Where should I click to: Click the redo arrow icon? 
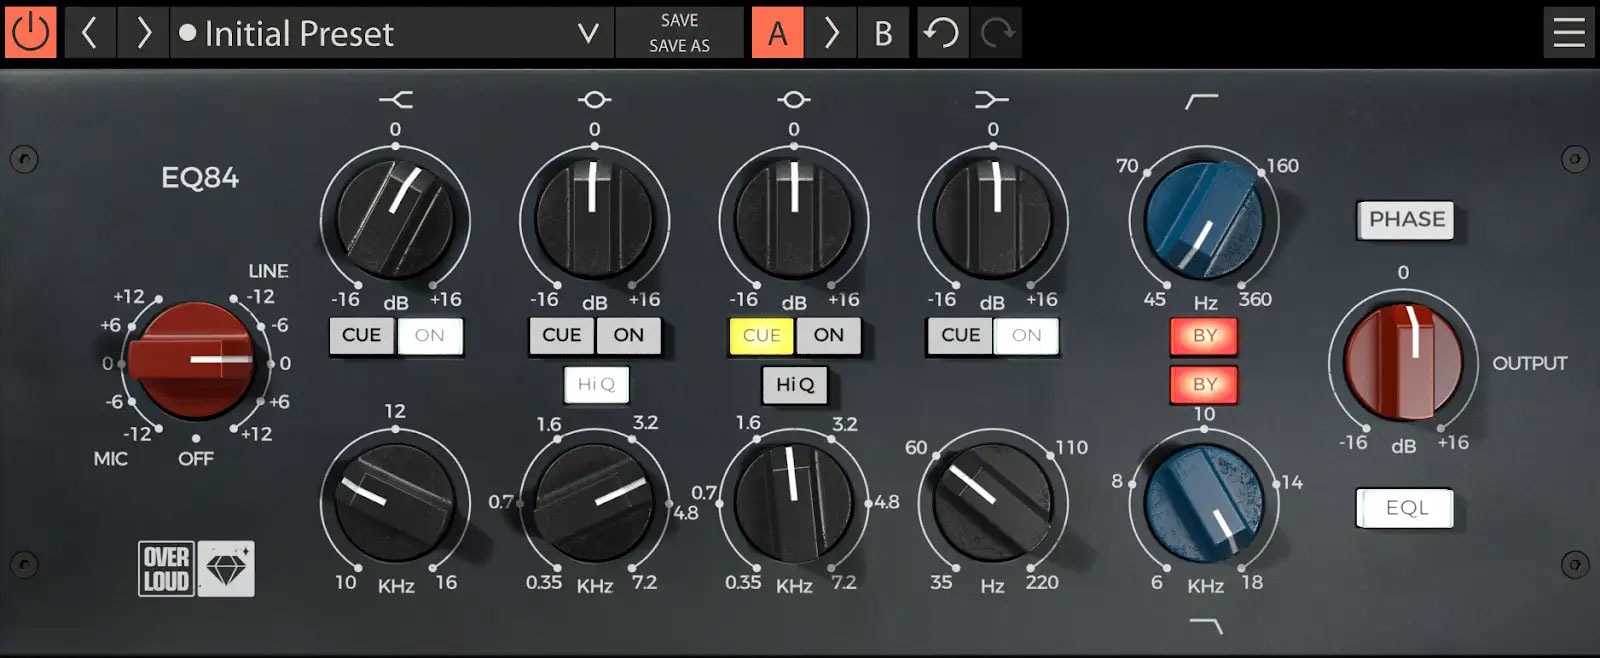click(996, 33)
